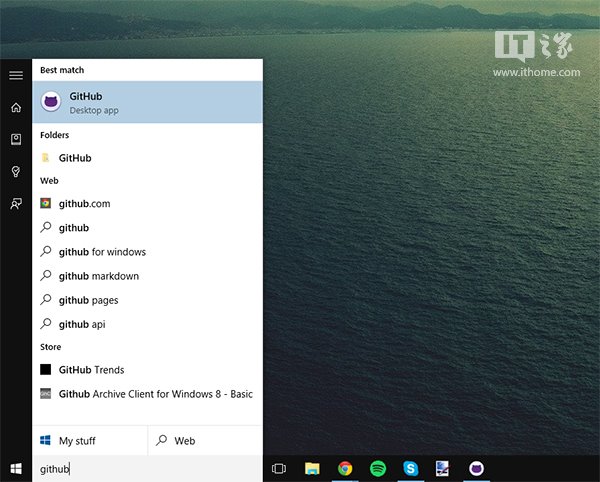Switch to Web search filter
600x482 pixels.
pyautogui.click(x=205, y=441)
